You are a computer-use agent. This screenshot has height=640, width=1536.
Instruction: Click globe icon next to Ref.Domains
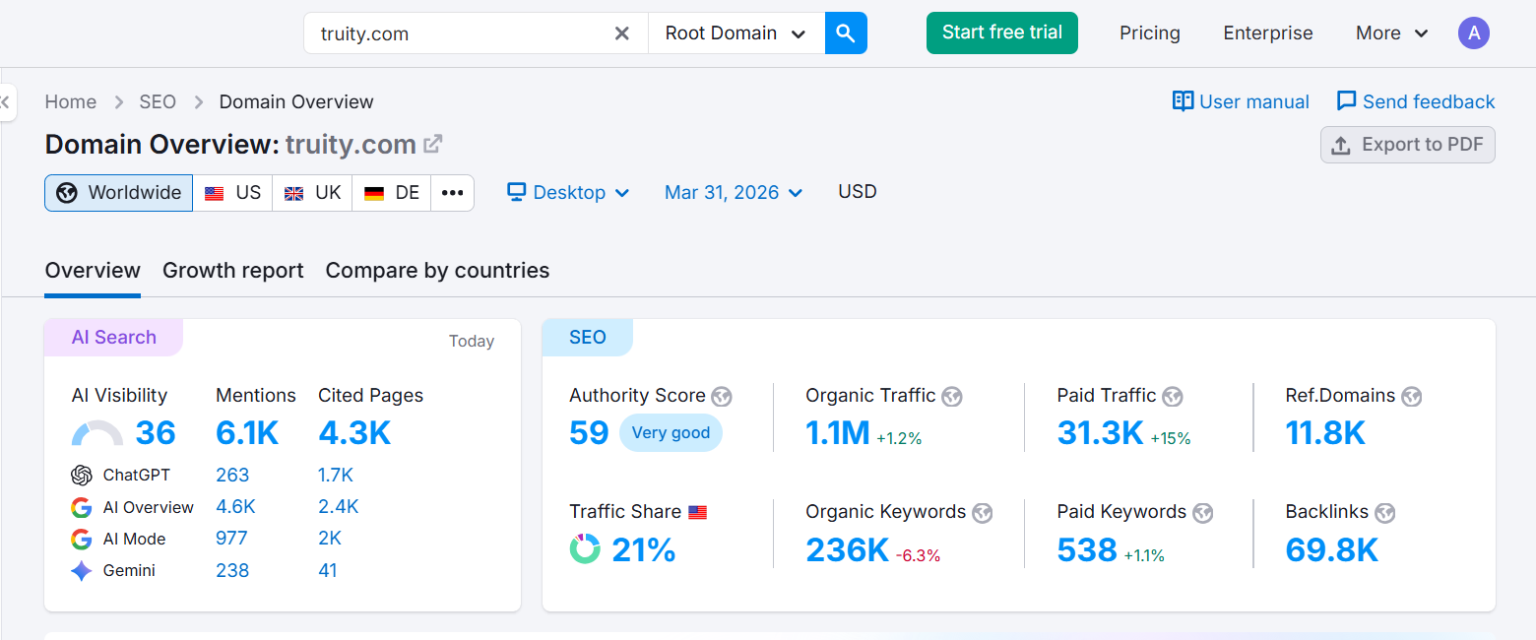coord(1411,397)
